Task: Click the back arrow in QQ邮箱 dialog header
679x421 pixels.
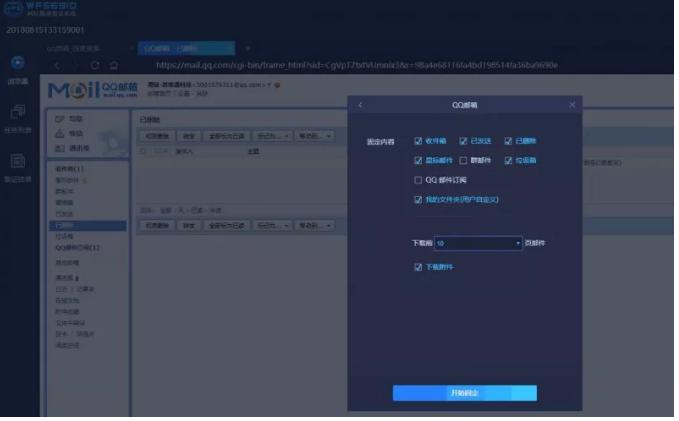Action: pos(360,105)
